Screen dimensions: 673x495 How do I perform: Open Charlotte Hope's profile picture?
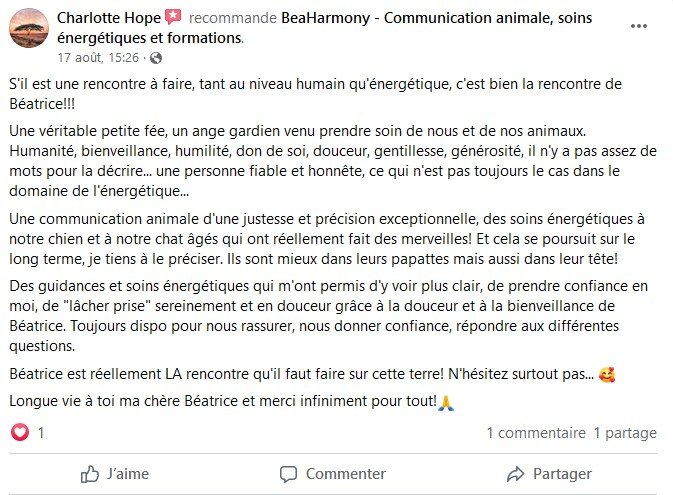pyautogui.click(x=29, y=27)
